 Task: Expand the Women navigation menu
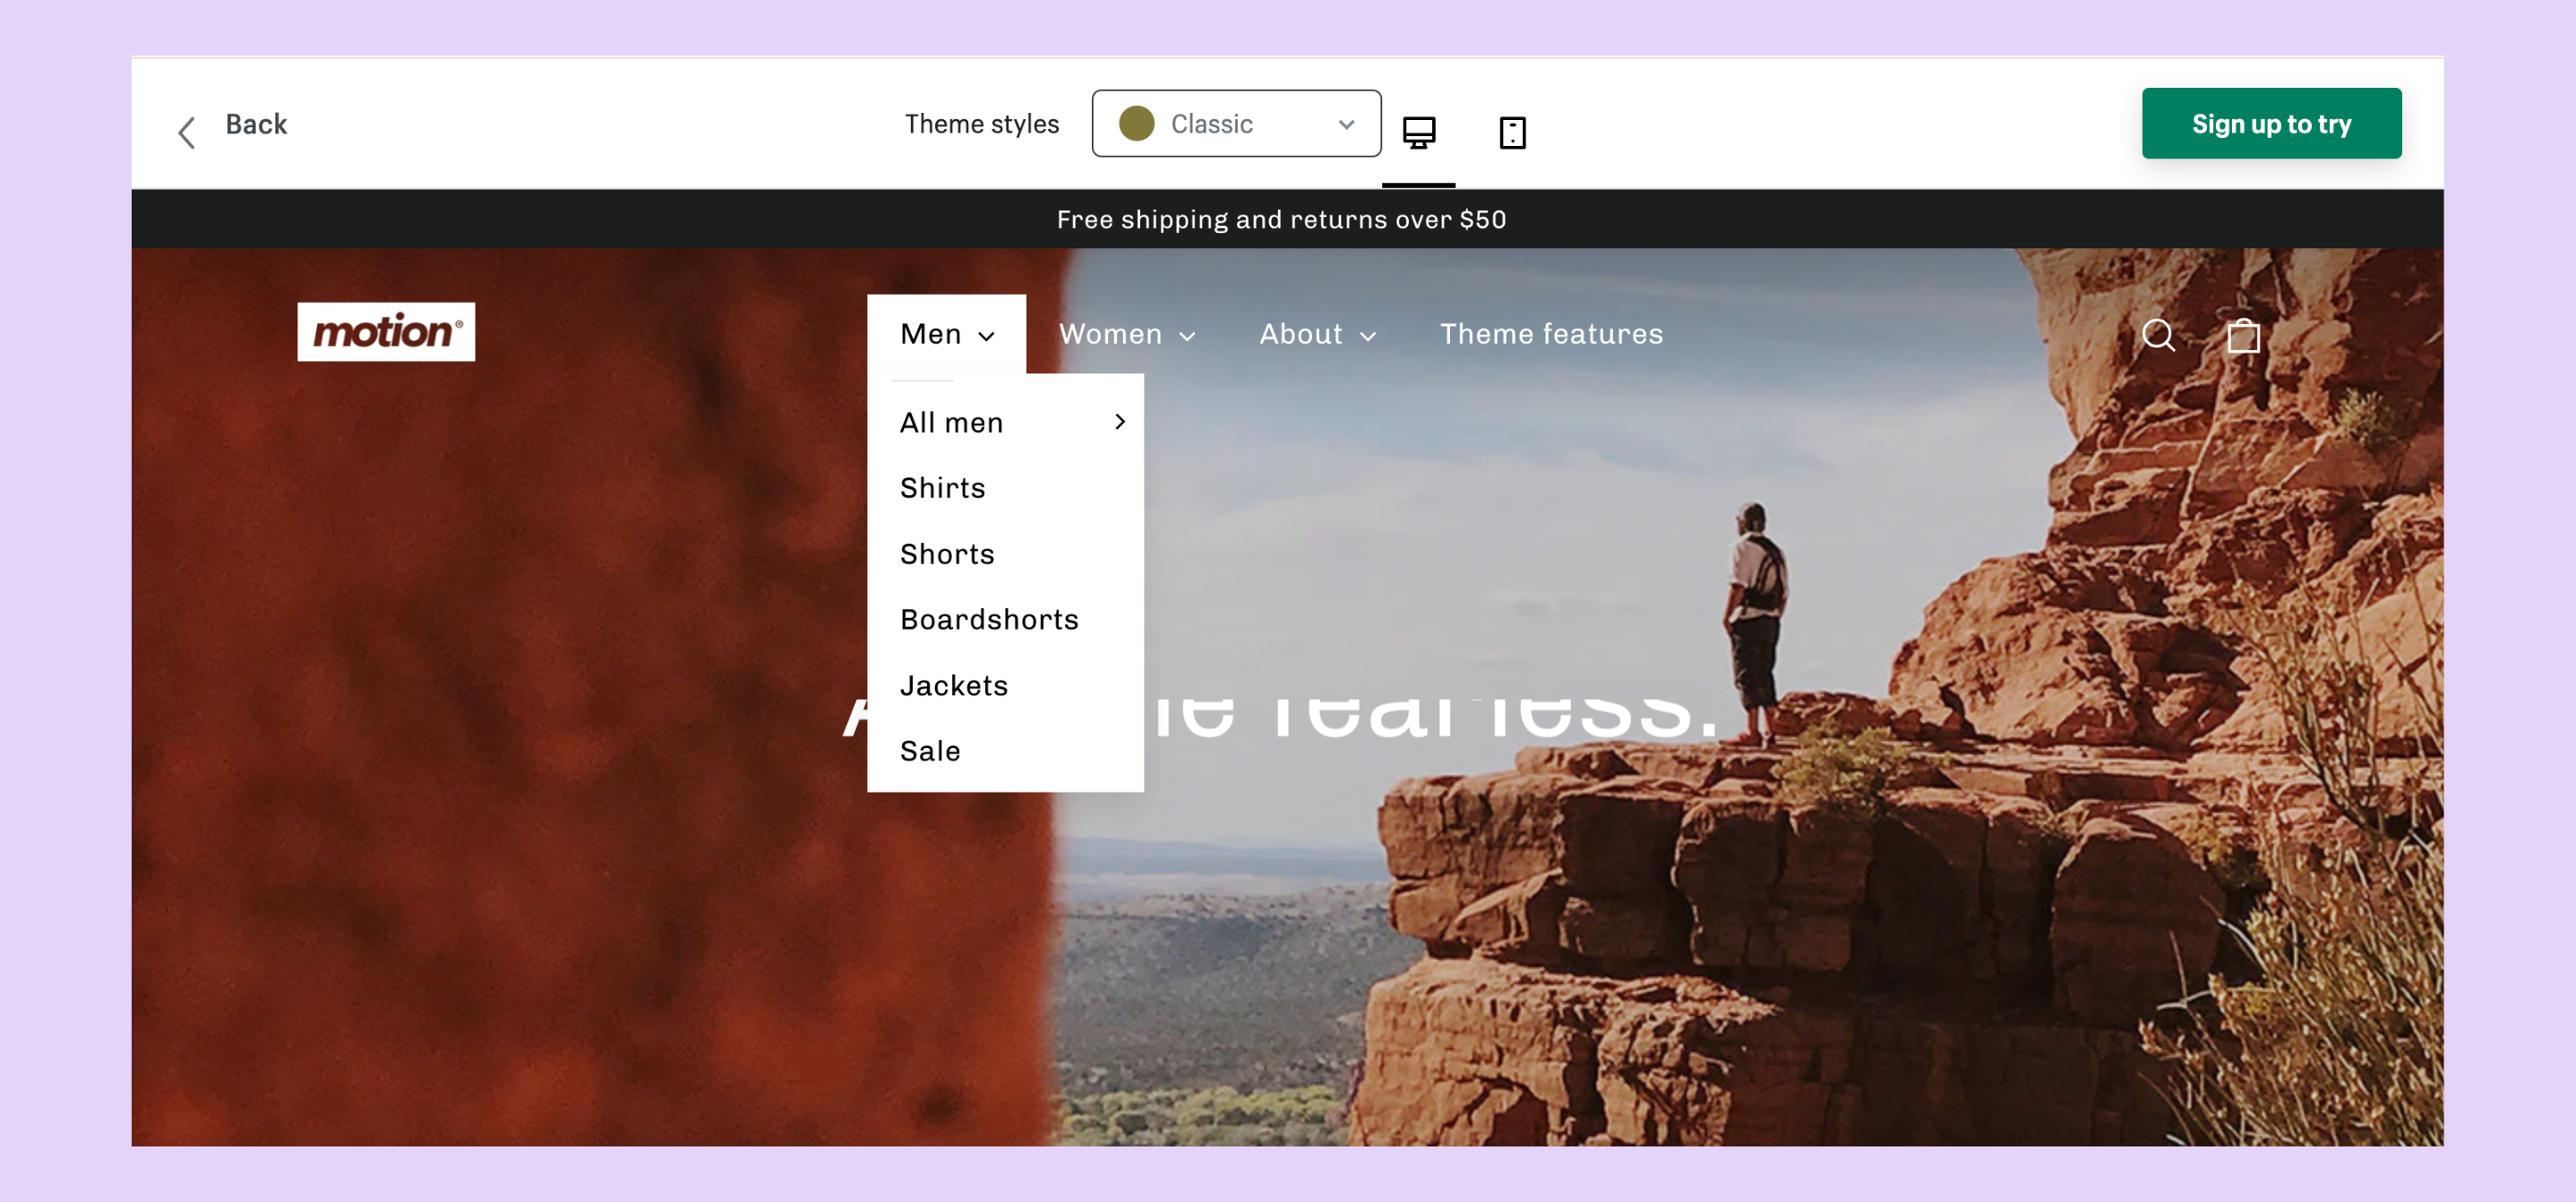(1126, 334)
